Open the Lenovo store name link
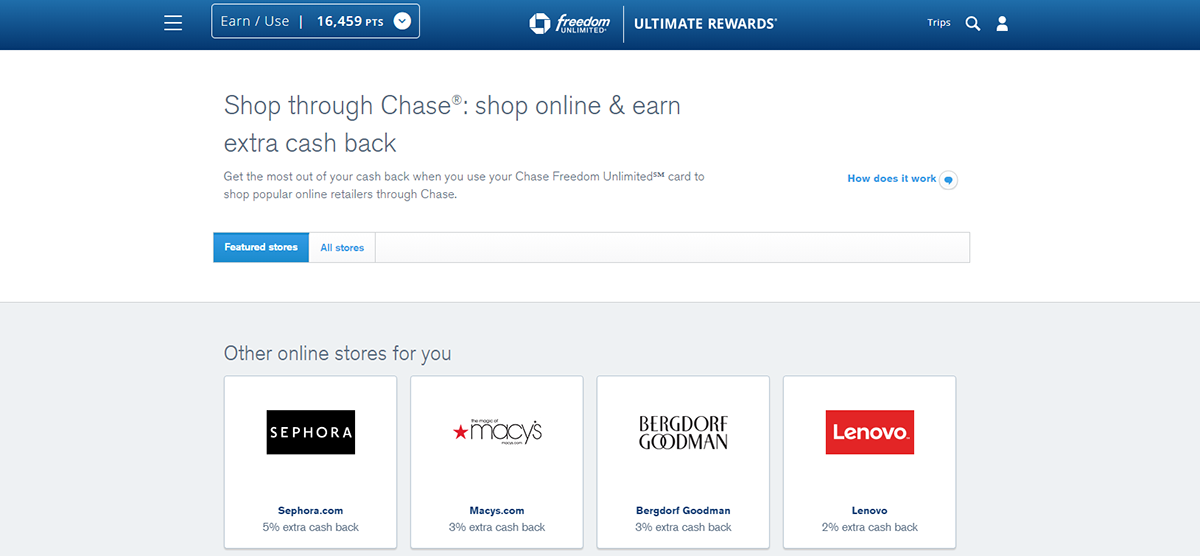Screen dimensions: 1200x556 pyautogui.click(x=869, y=510)
